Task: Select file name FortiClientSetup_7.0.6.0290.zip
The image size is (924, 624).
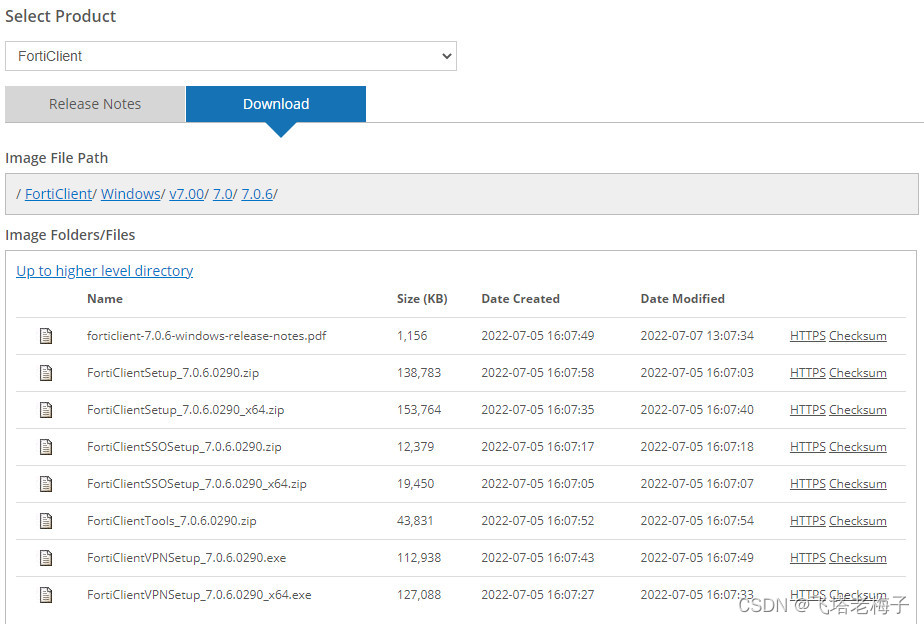Action: [173, 373]
